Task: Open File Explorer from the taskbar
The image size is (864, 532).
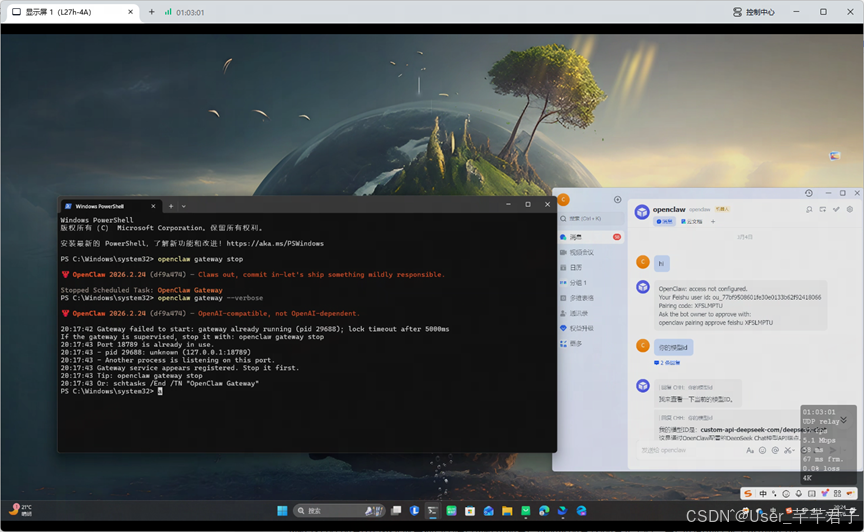Action: tap(507, 510)
